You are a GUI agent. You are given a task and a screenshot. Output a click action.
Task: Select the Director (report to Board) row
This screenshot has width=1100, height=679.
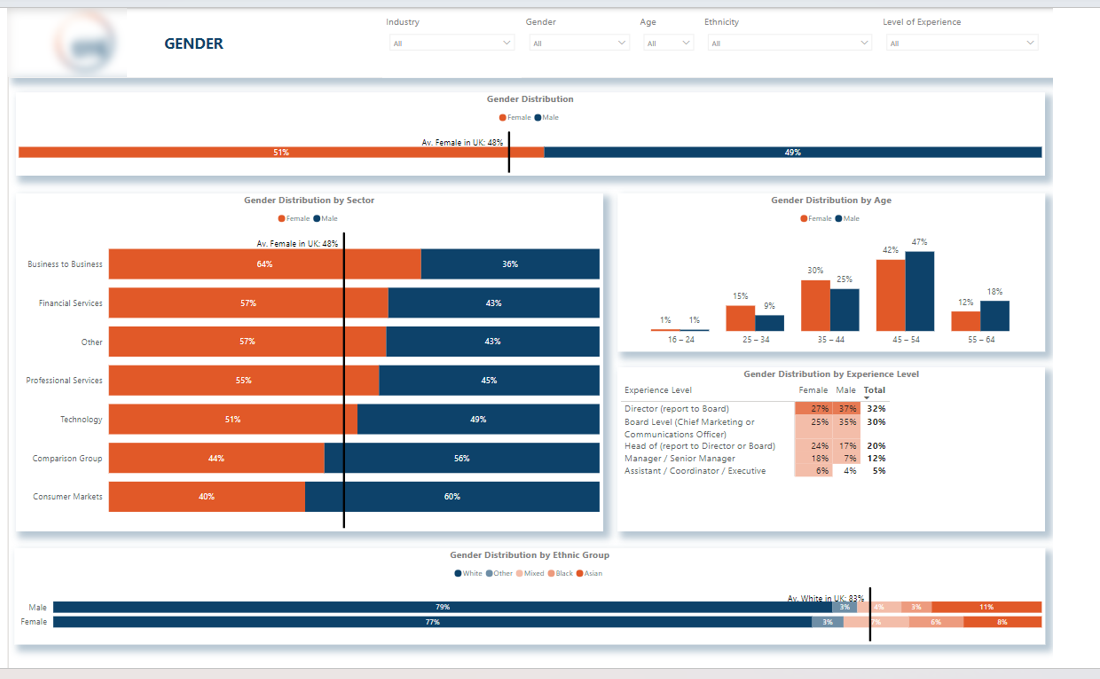677,408
